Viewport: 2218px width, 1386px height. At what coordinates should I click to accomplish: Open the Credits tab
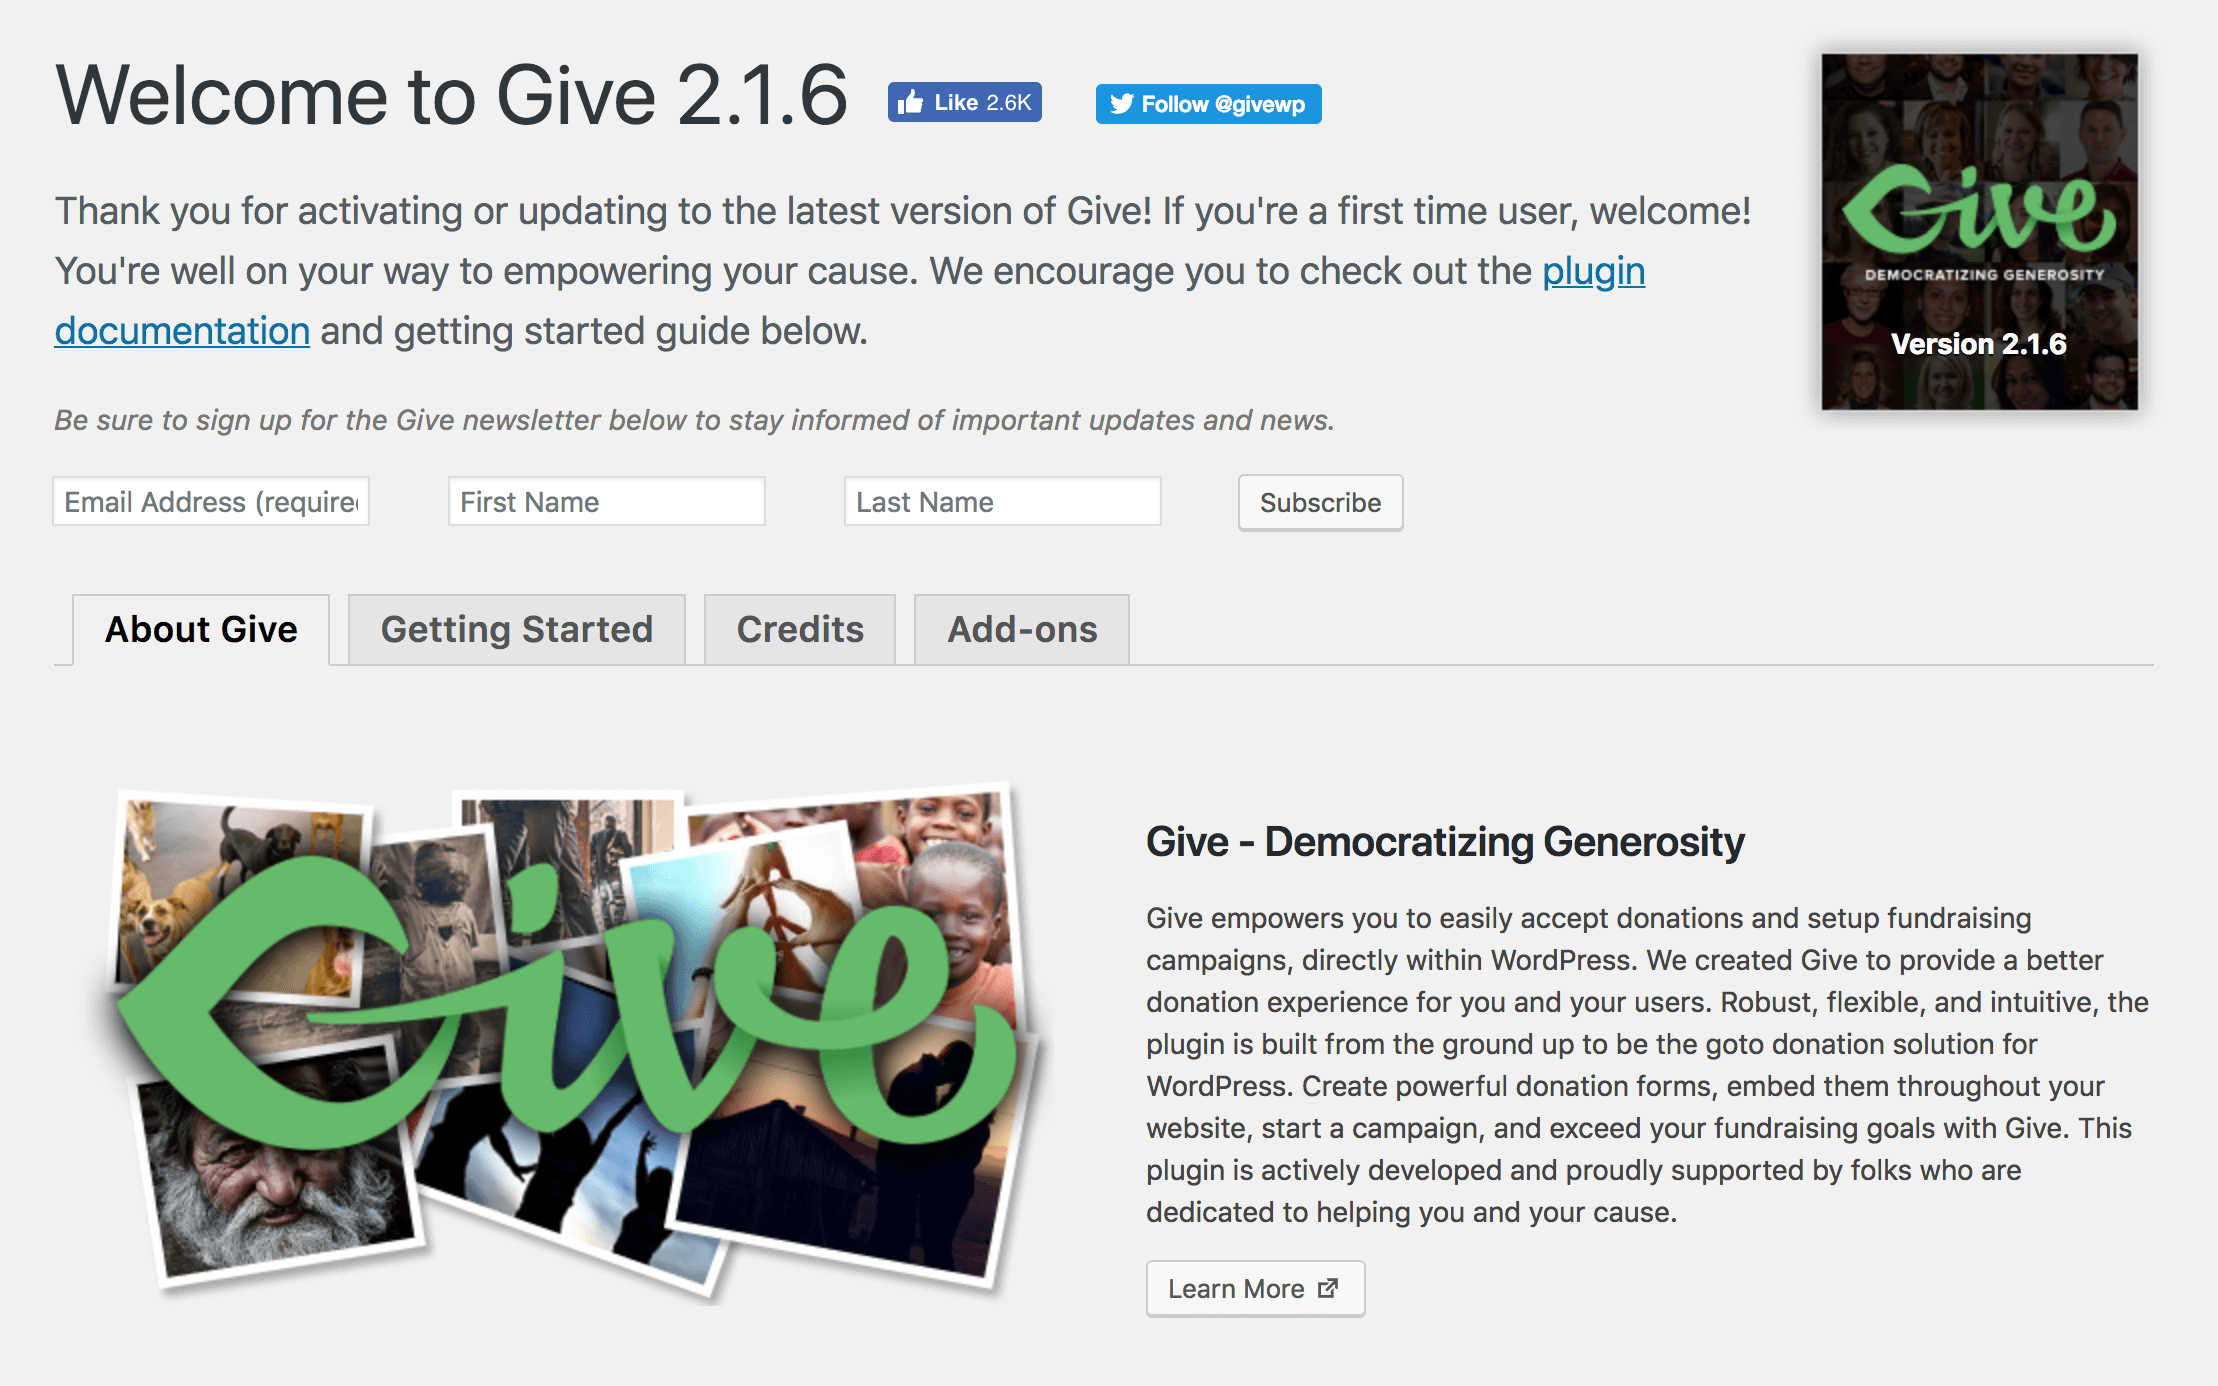(x=800, y=629)
